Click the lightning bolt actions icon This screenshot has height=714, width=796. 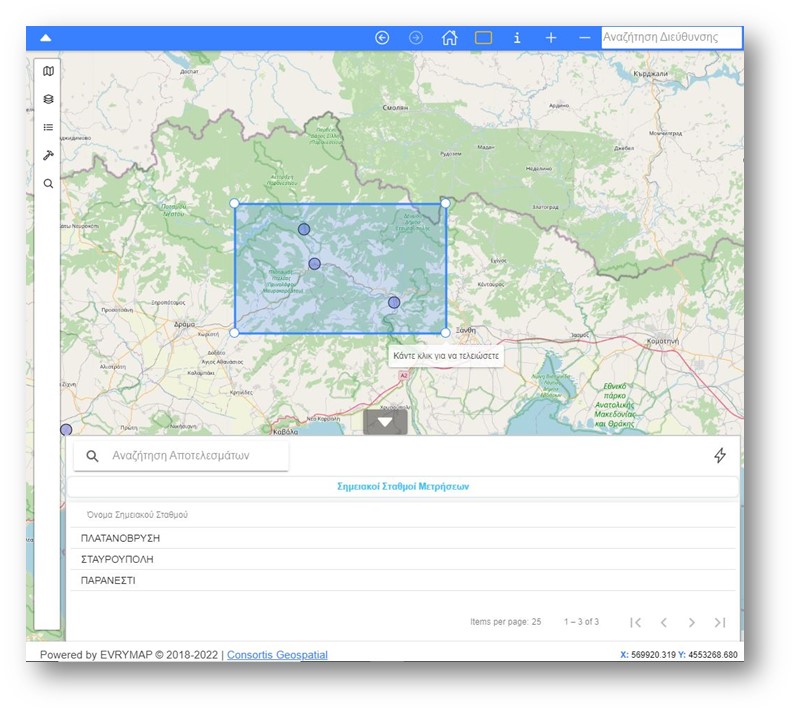click(720, 456)
